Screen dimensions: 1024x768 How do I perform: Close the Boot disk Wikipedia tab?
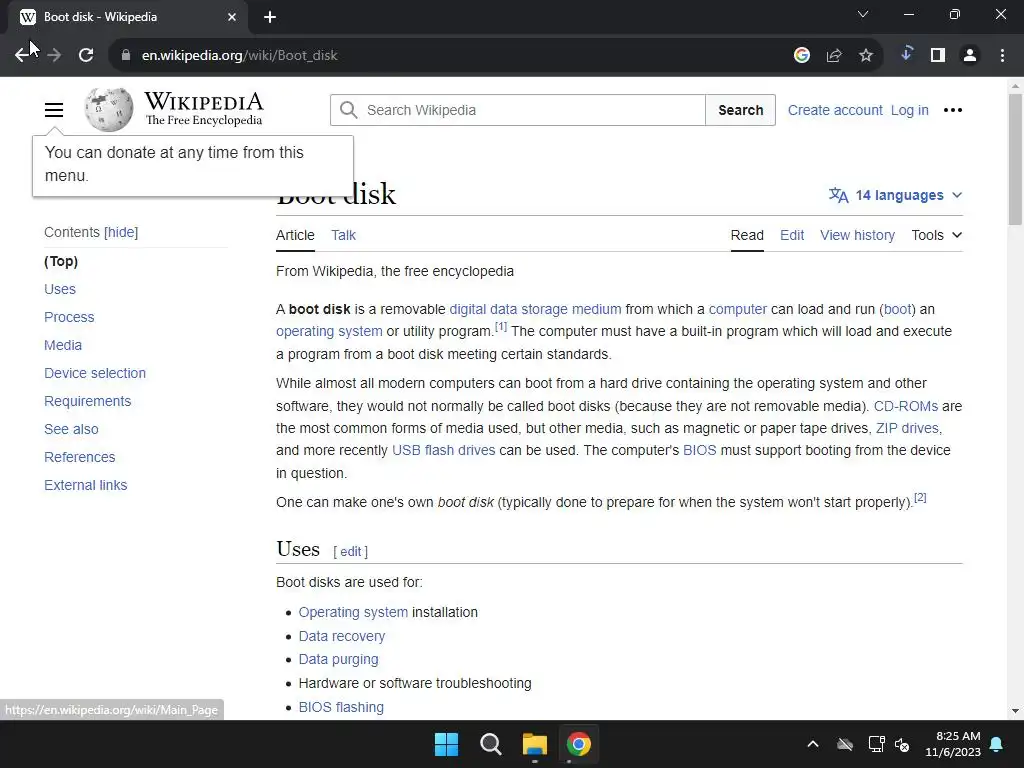(232, 17)
